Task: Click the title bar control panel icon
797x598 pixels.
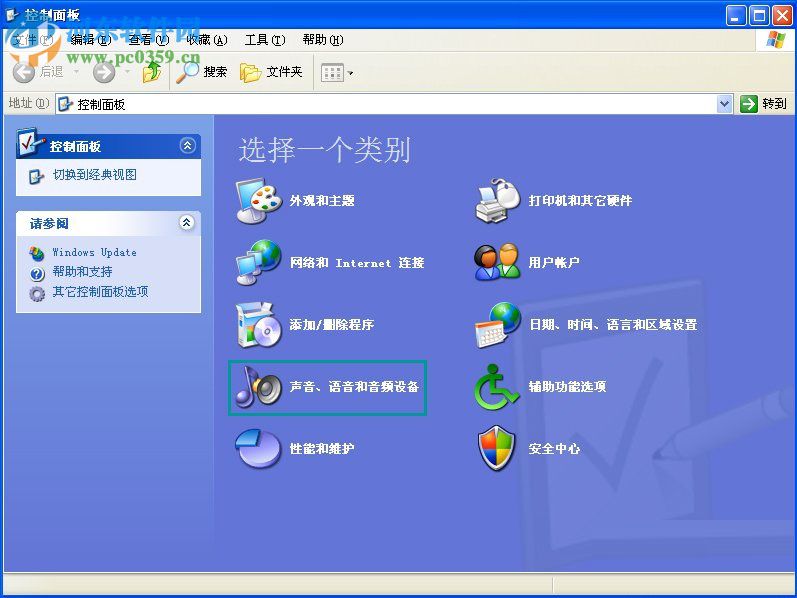Action: point(12,14)
